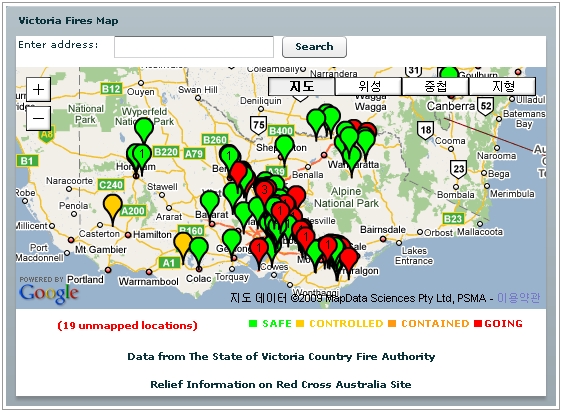Click the Deniliquin town label
This screenshot has height=412, width=562.
(x=261, y=101)
